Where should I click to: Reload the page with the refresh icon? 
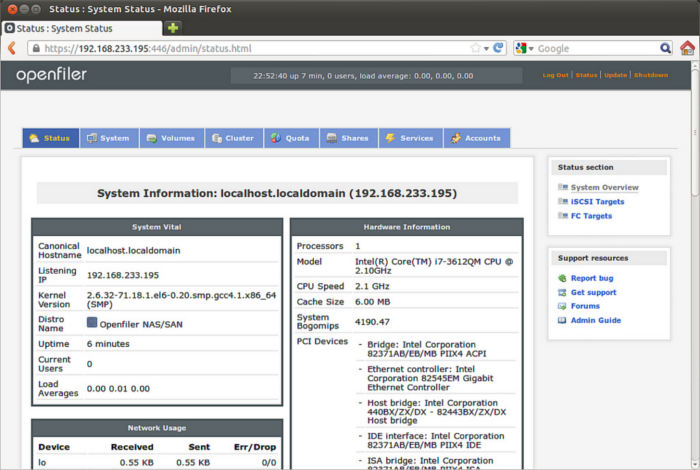tap(498, 48)
